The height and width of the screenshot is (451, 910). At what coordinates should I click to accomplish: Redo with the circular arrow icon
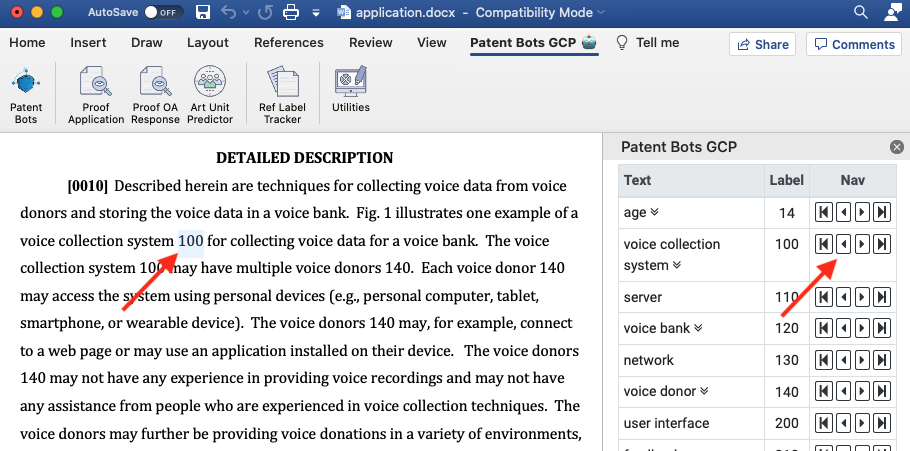tap(265, 12)
